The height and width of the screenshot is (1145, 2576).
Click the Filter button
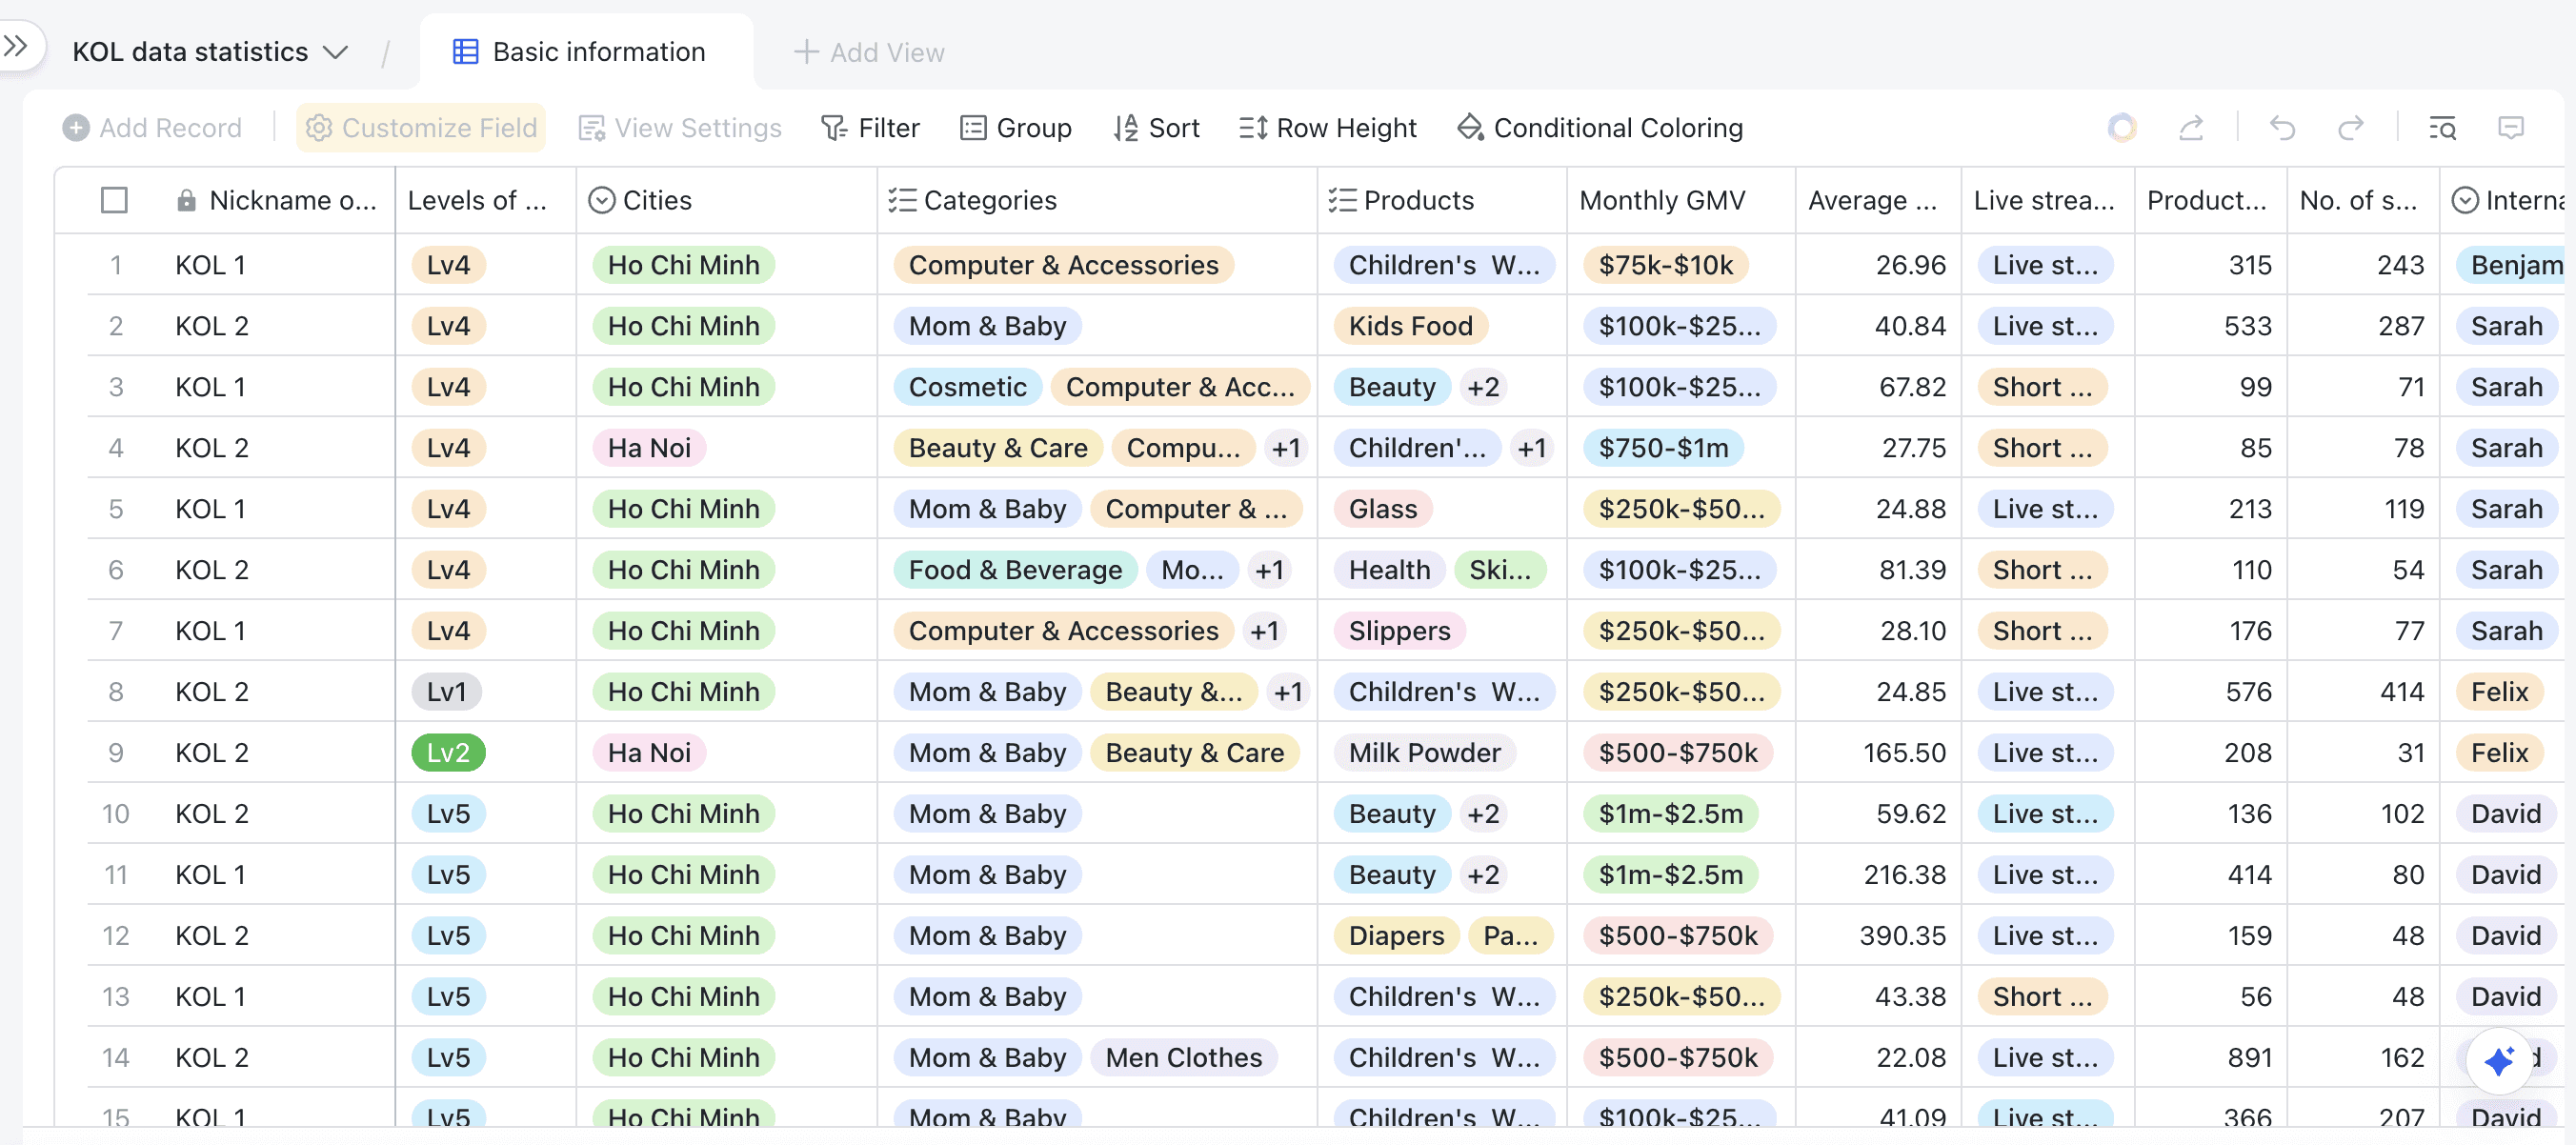(x=870, y=128)
